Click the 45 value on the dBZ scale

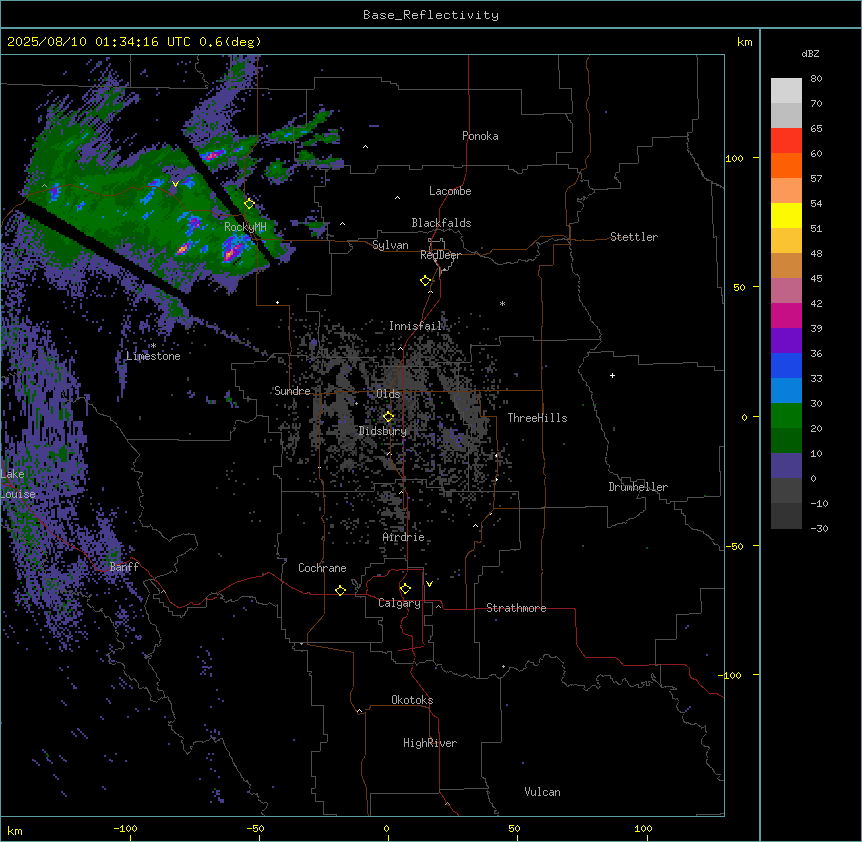816,279
